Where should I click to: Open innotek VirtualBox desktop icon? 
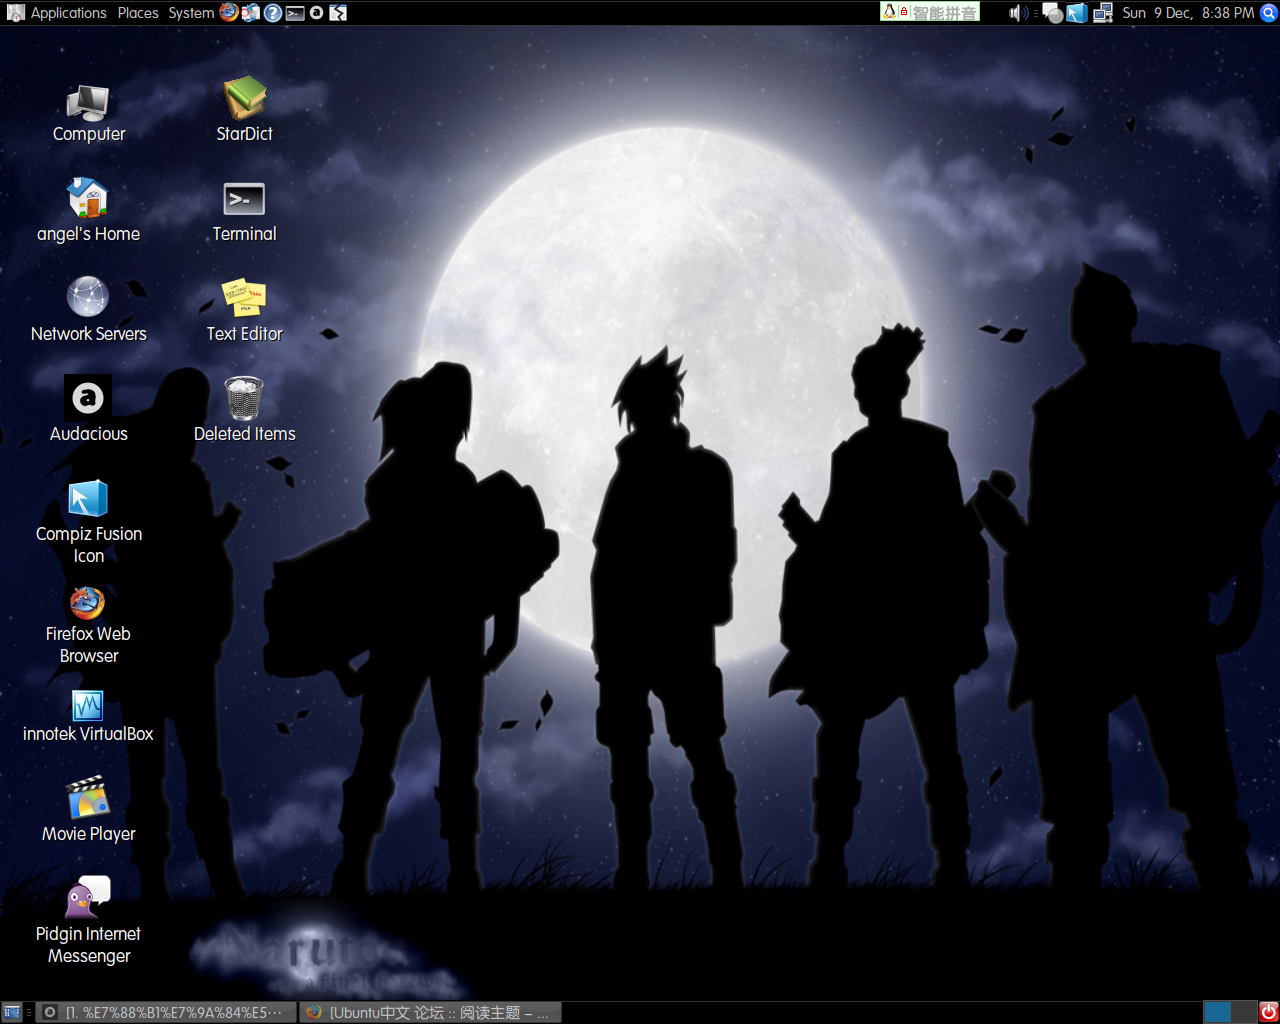88,716
